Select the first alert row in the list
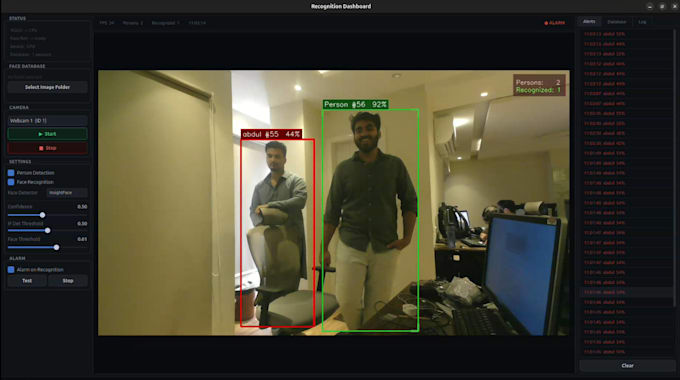Image resolution: width=680 pixels, height=380 pixels. click(x=626, y=34)
